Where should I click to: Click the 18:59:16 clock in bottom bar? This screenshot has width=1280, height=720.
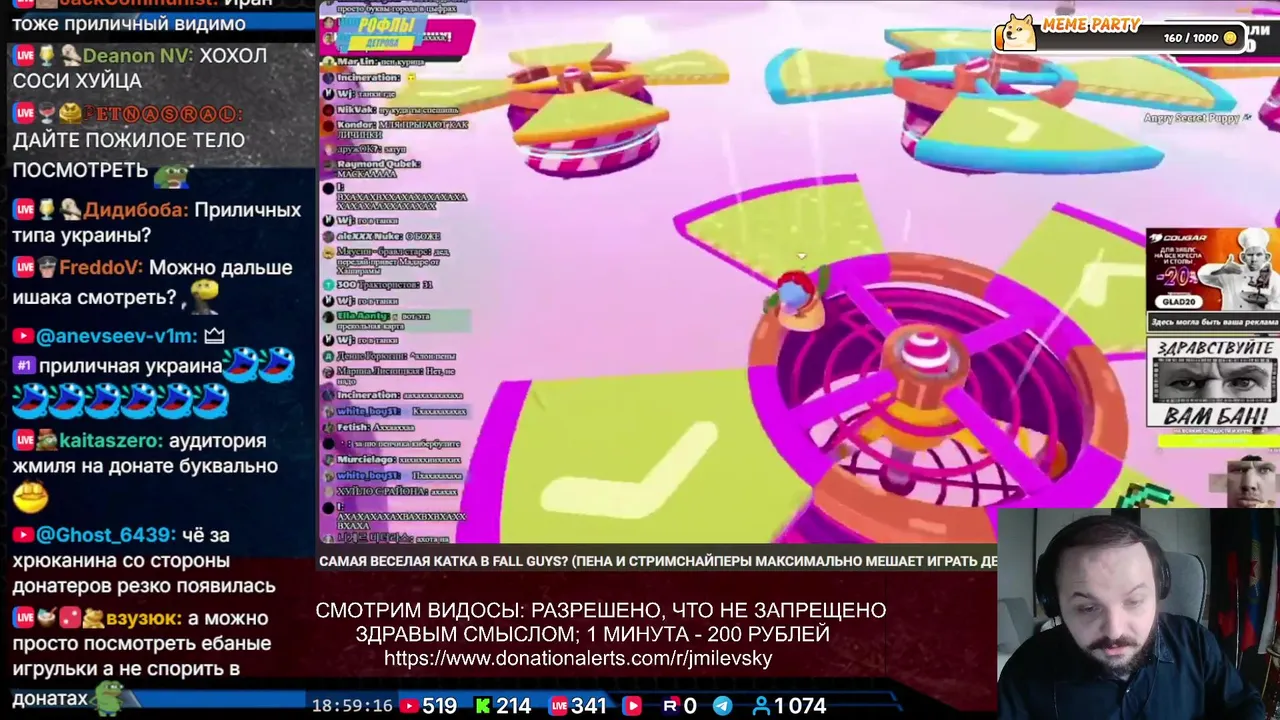352,706
